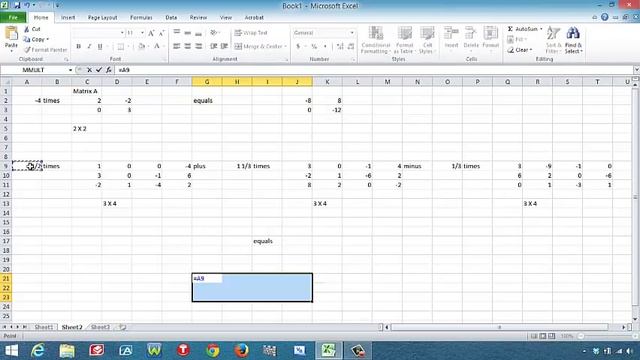Toggle Center horizontal alignment
Image resolution: width=640 pixels, height=360 pixels.
(188, 47)
